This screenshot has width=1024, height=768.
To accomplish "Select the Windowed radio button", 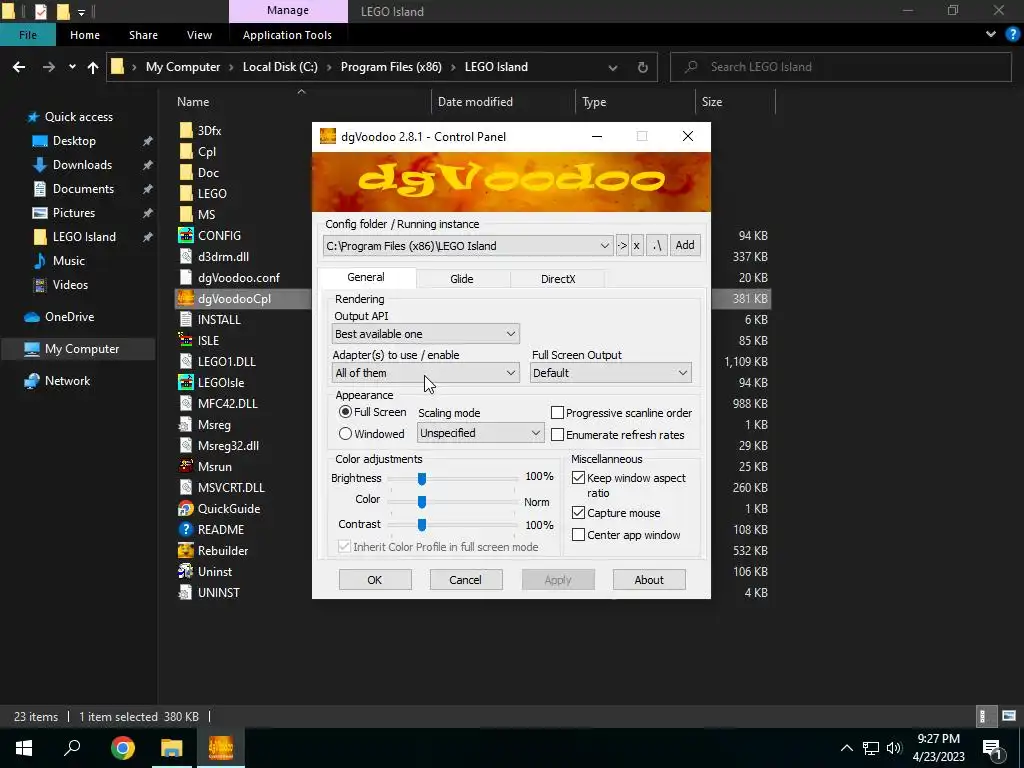I will (x=345, y=434).
